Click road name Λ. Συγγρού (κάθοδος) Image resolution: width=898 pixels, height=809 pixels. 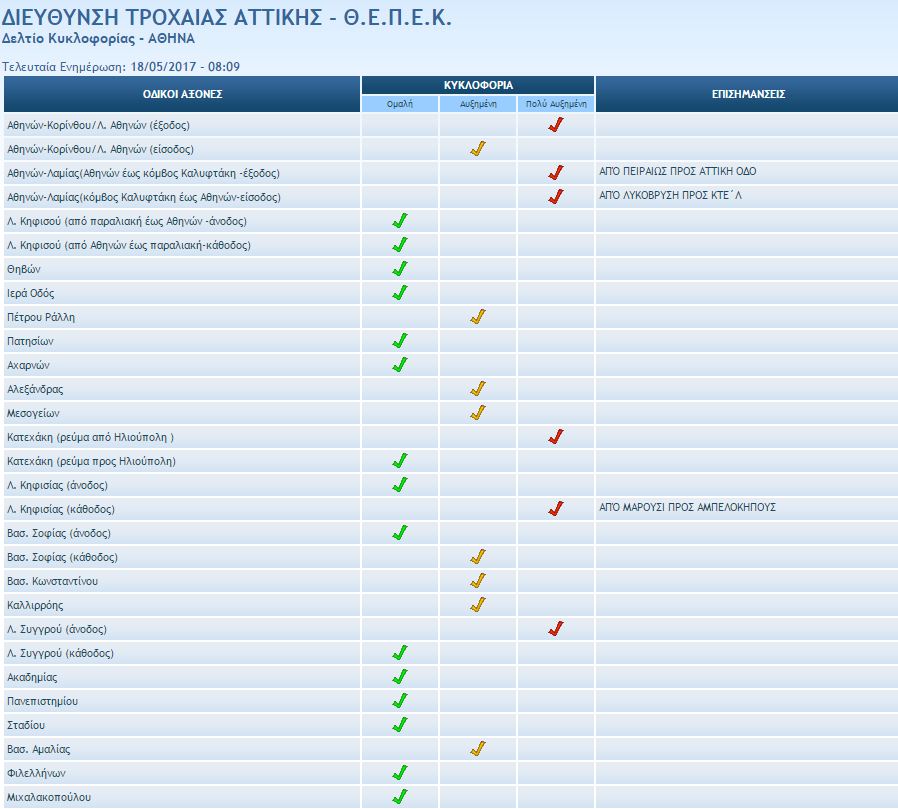coord(60,653)
